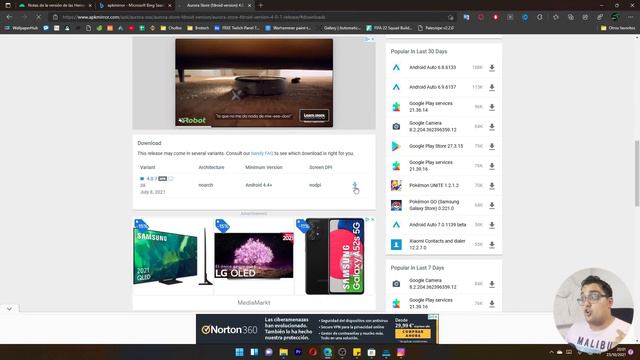Image resolution: width=640 pixels, height=360 pixels.
Task: Select the Aurora Store (libraid version) tab
Action: click(x=215, y=5)
